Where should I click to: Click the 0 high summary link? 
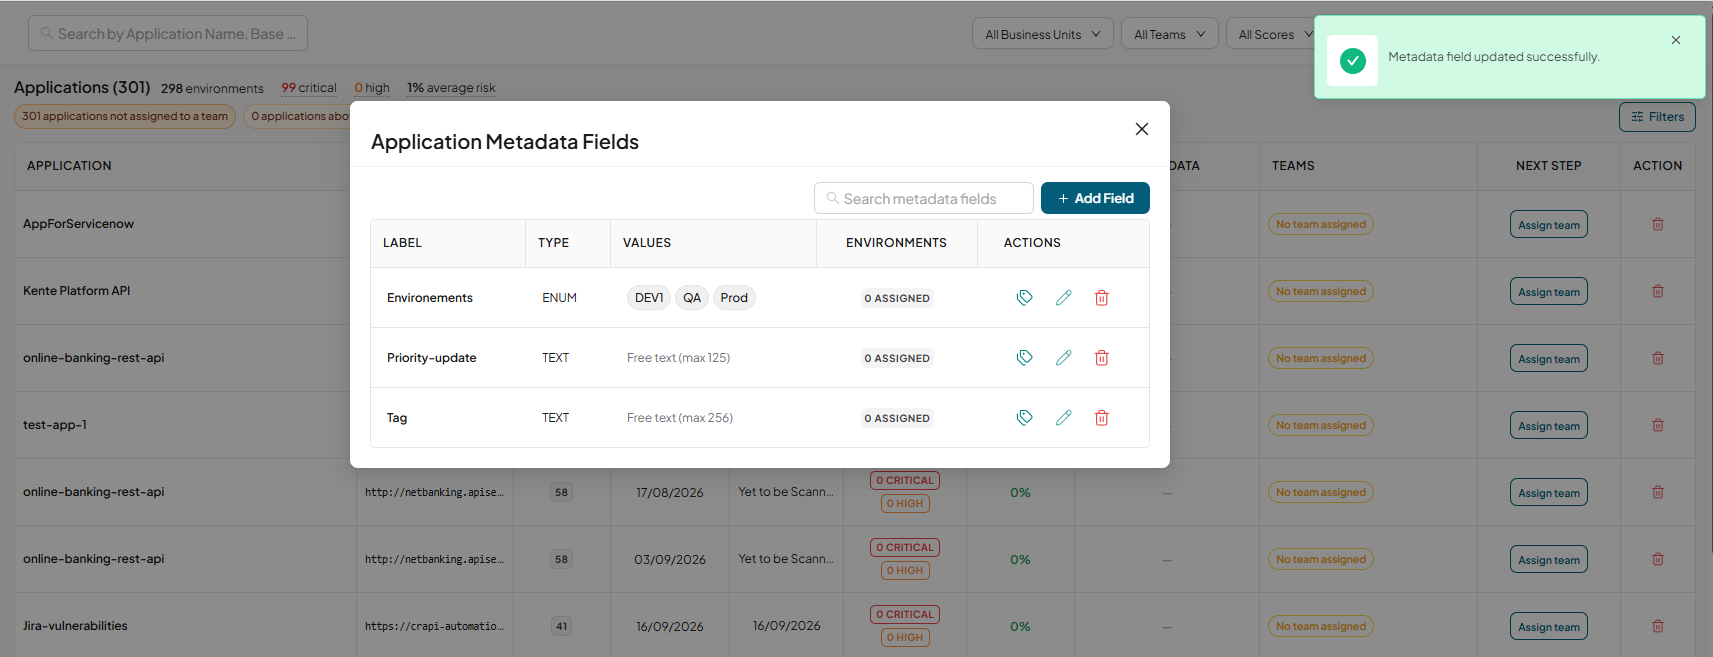tap(372, 88)
